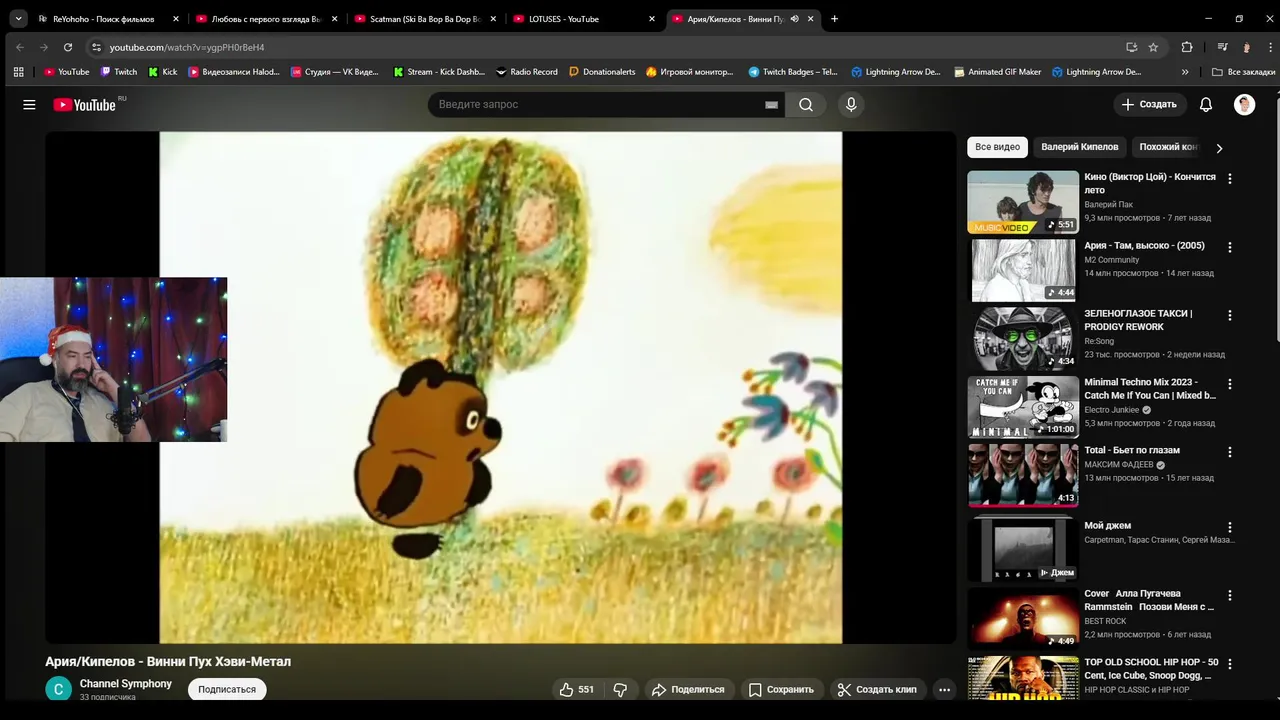Open media control icon in Chrome toolbar
The width and height of the screenshot is (1280, 720).
(1222, 47)
